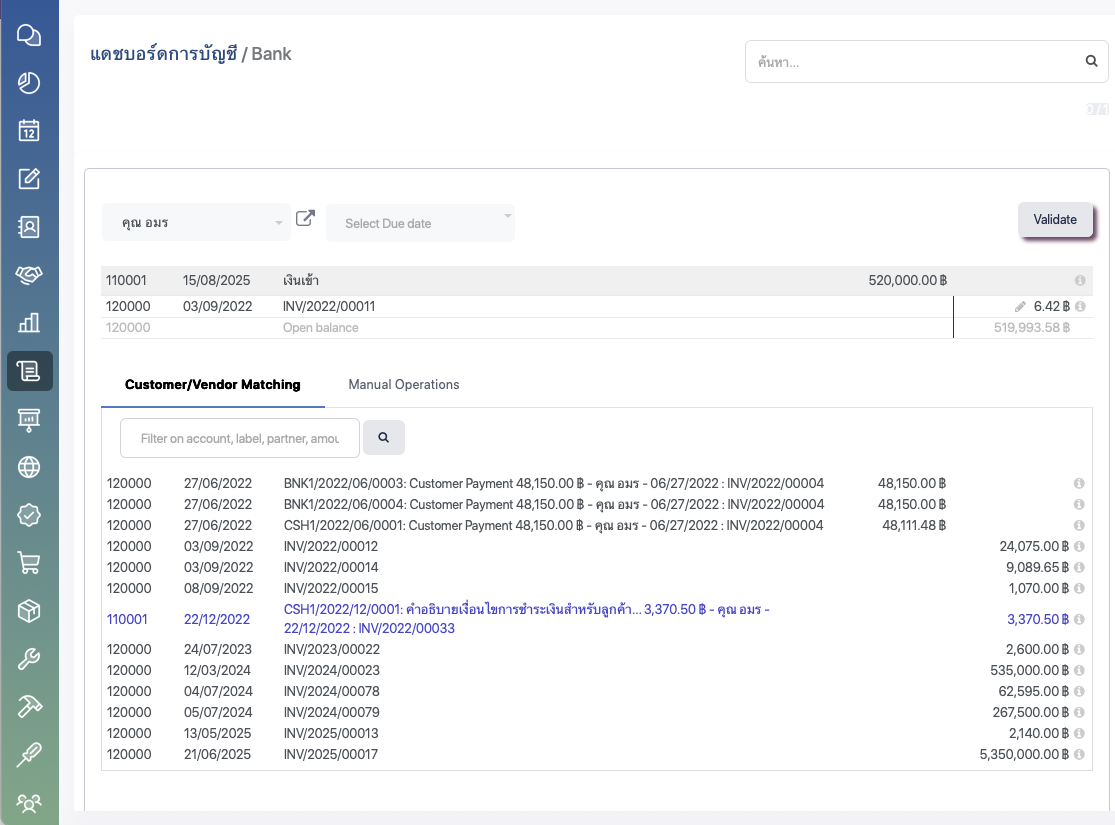Open the shopping cart Purchase icon
The height and width of the screenshot is (825, 1115).
(x=29, y=563)
